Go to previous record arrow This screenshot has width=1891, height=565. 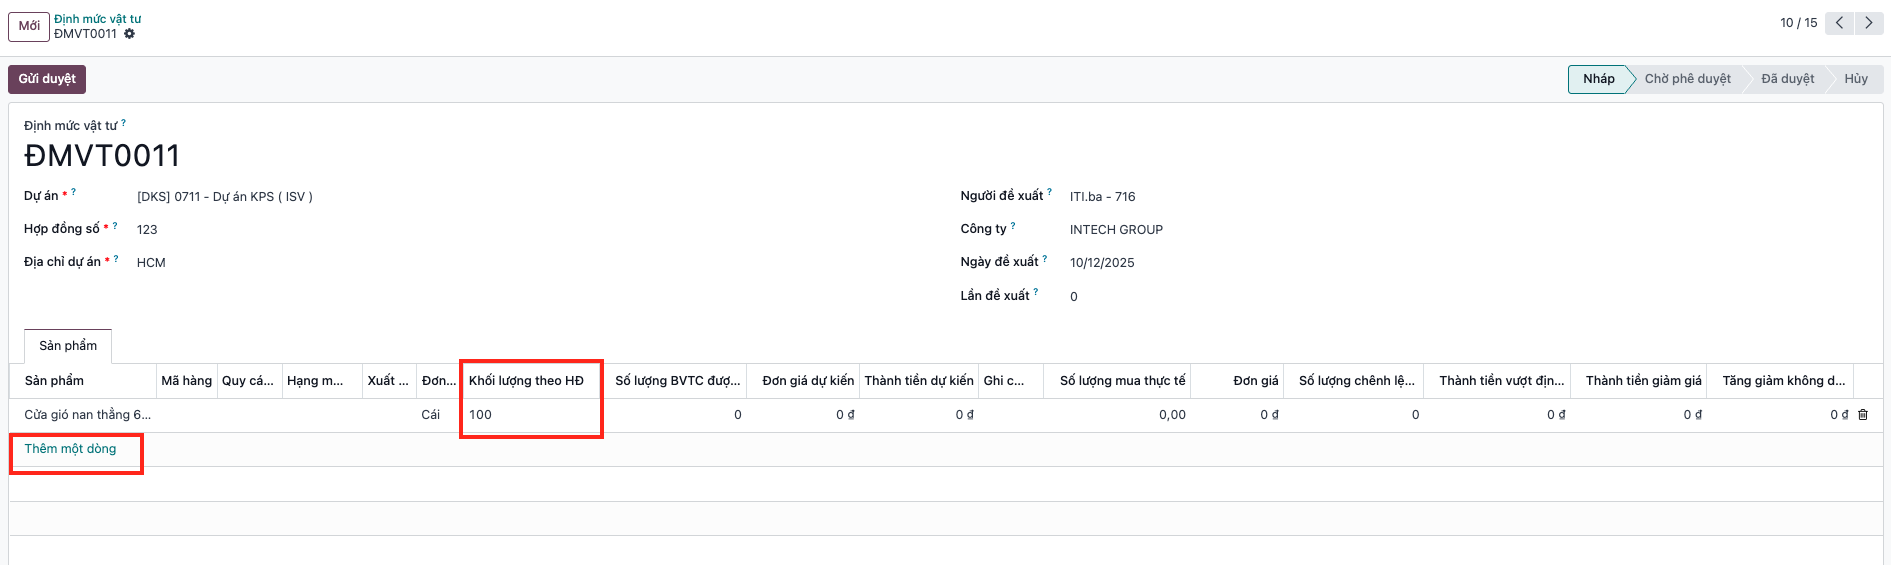pos(1839,23)
